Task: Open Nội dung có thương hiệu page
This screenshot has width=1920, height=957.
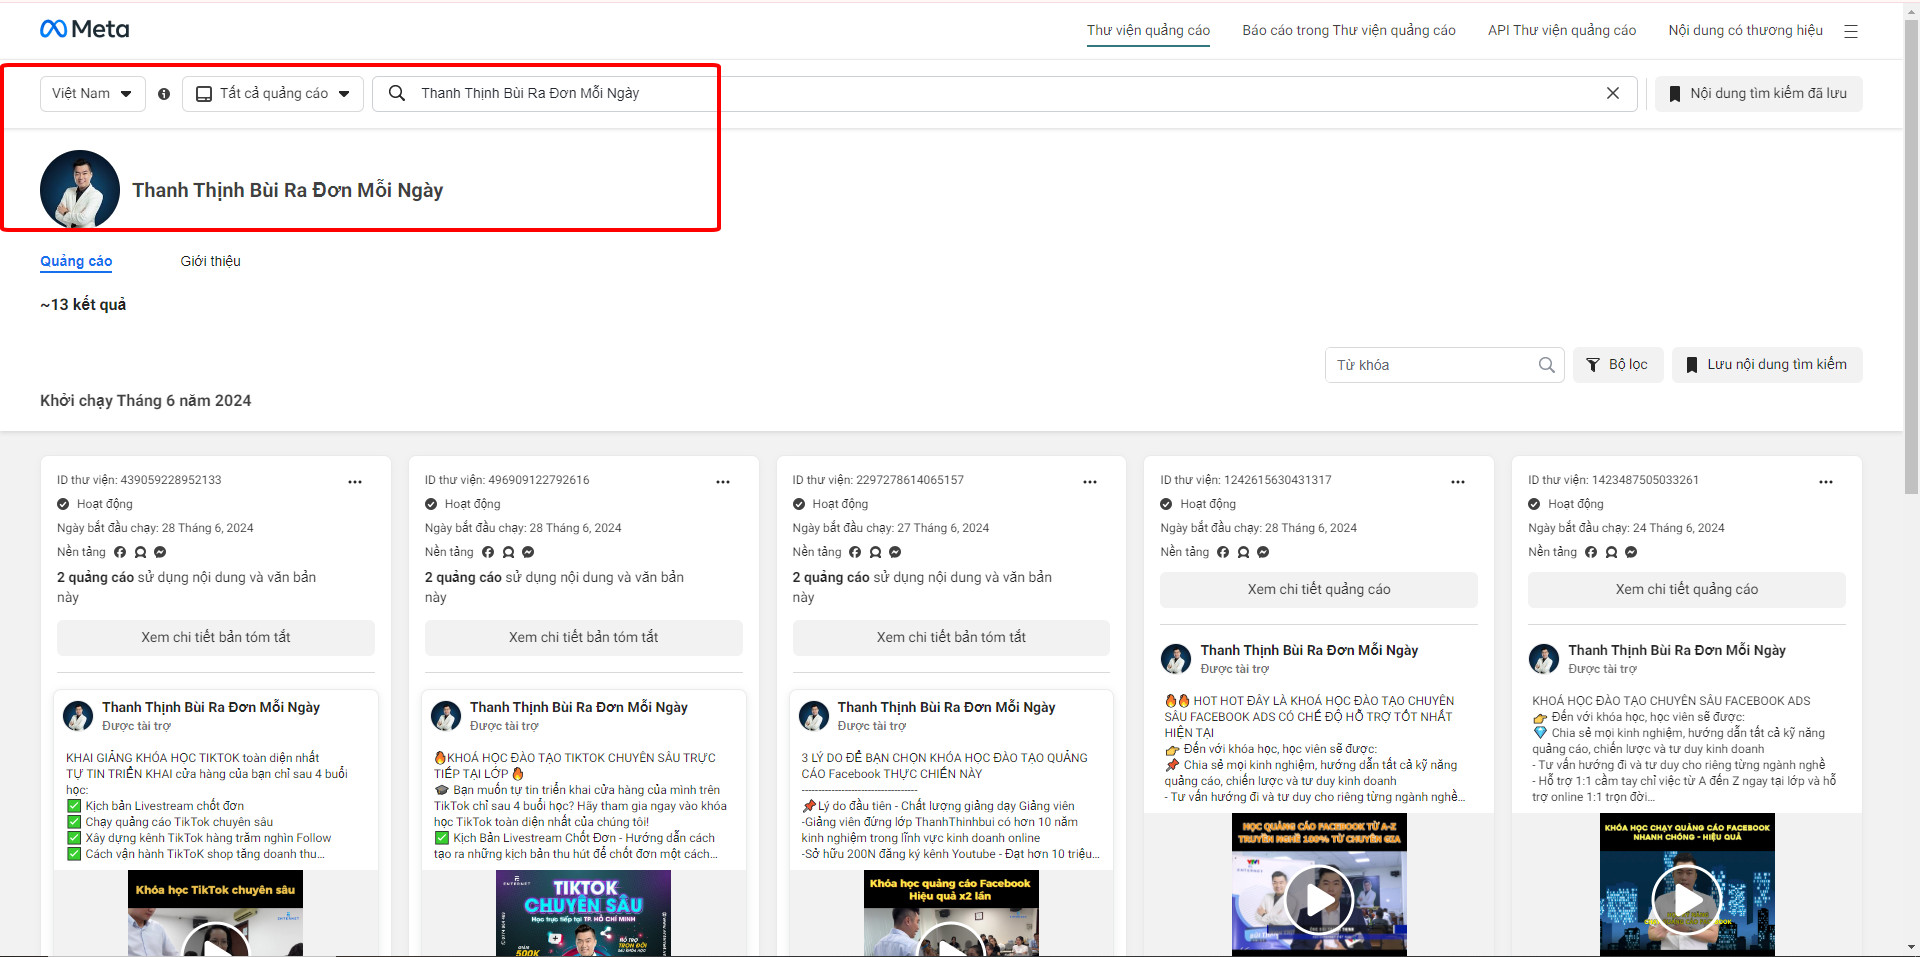Action: [1746, 30]
